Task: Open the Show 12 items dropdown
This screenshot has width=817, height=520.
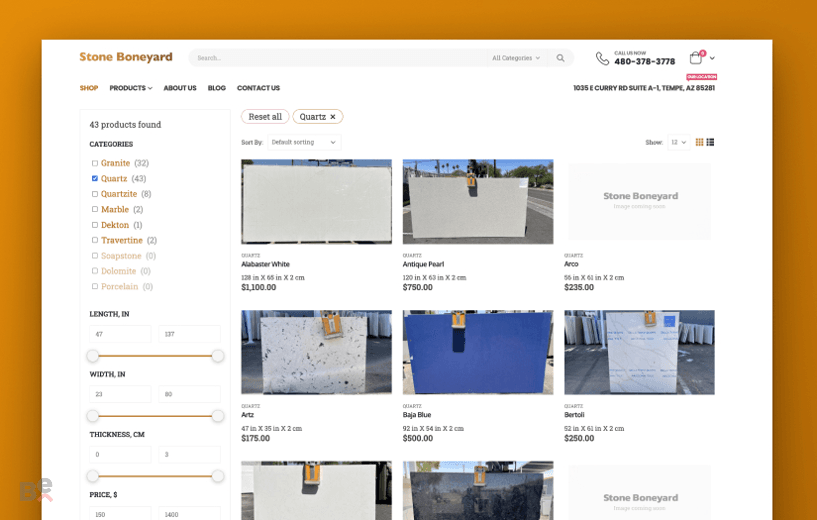Action: [678, 142]
